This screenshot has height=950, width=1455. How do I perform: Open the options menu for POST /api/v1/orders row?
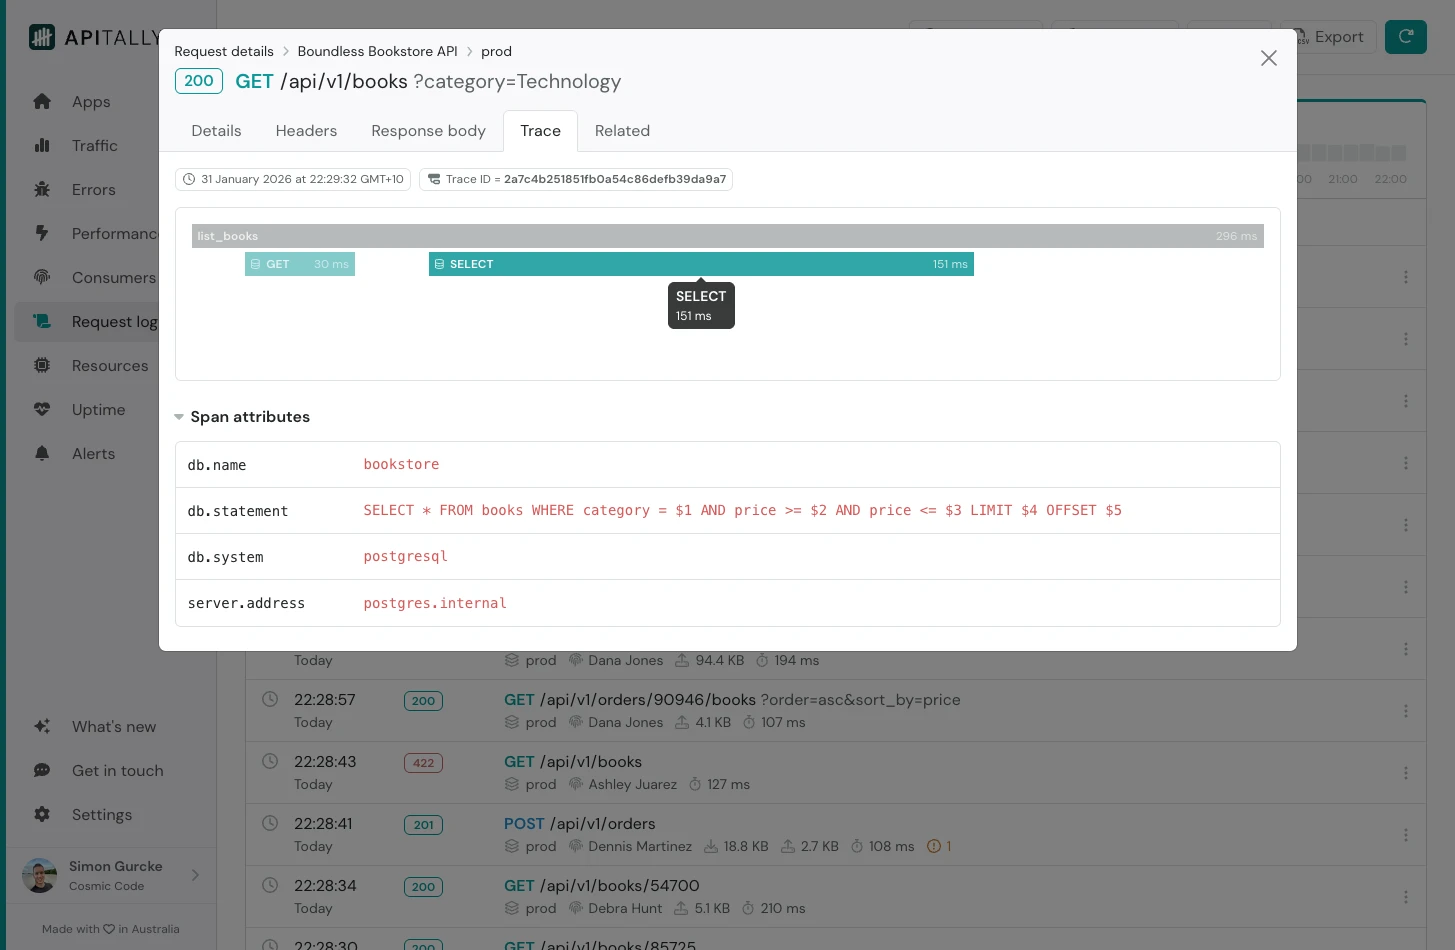[x=1405, y=835]
